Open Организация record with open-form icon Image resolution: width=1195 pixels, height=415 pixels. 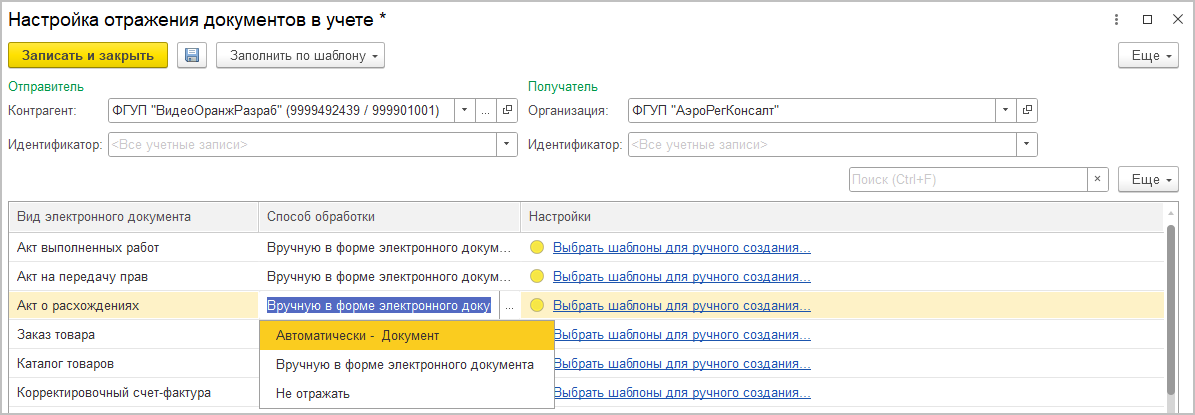click(1027, 111)
